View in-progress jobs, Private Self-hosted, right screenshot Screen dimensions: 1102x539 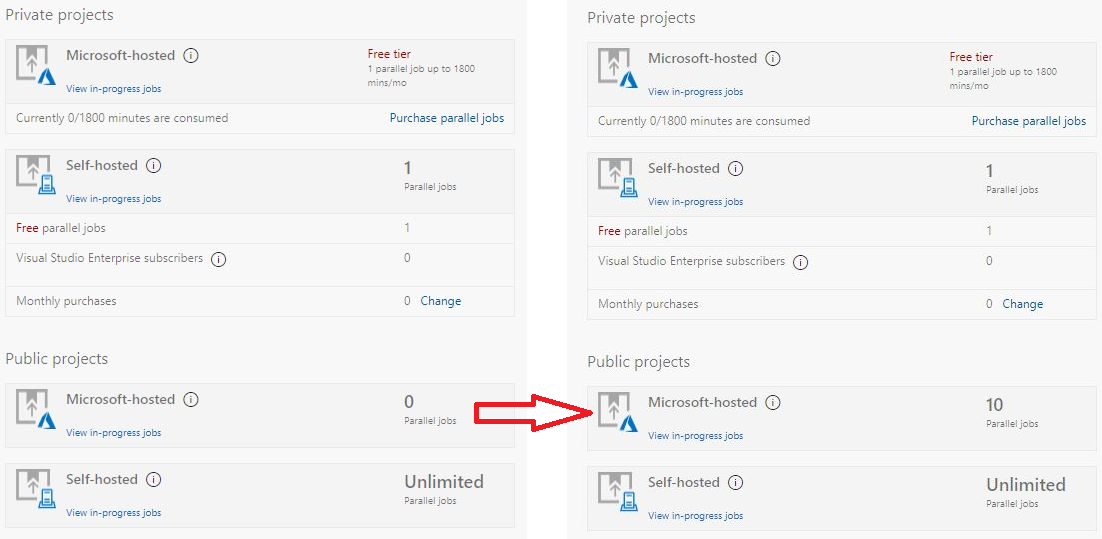(695, 202)
